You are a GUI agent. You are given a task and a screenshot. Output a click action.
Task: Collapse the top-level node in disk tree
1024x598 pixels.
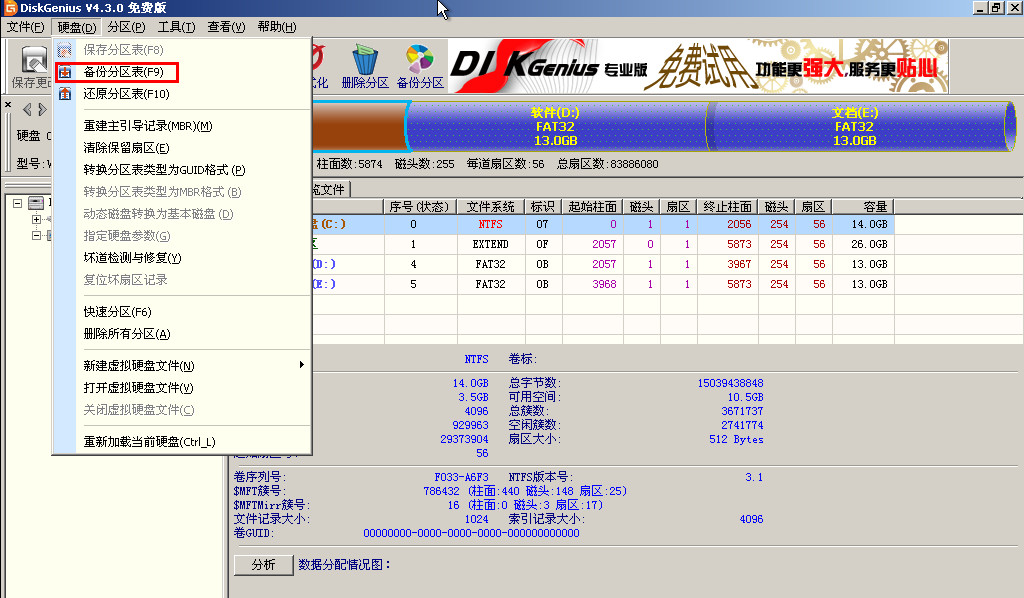18,203
